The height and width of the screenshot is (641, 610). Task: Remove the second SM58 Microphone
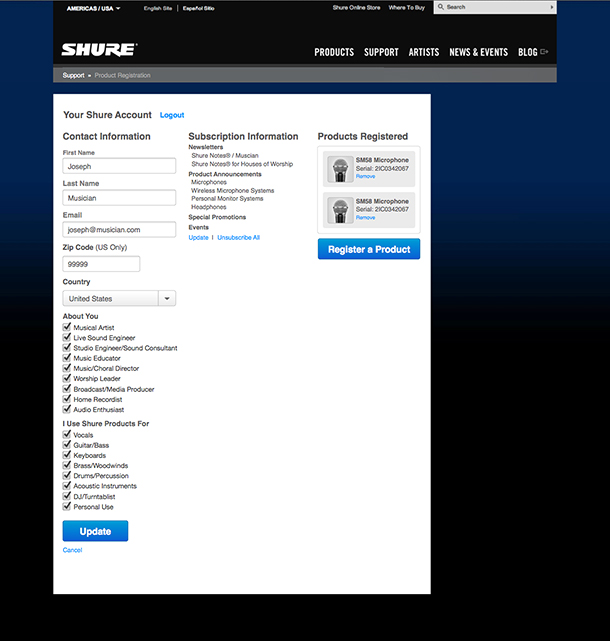coord(365,217)
